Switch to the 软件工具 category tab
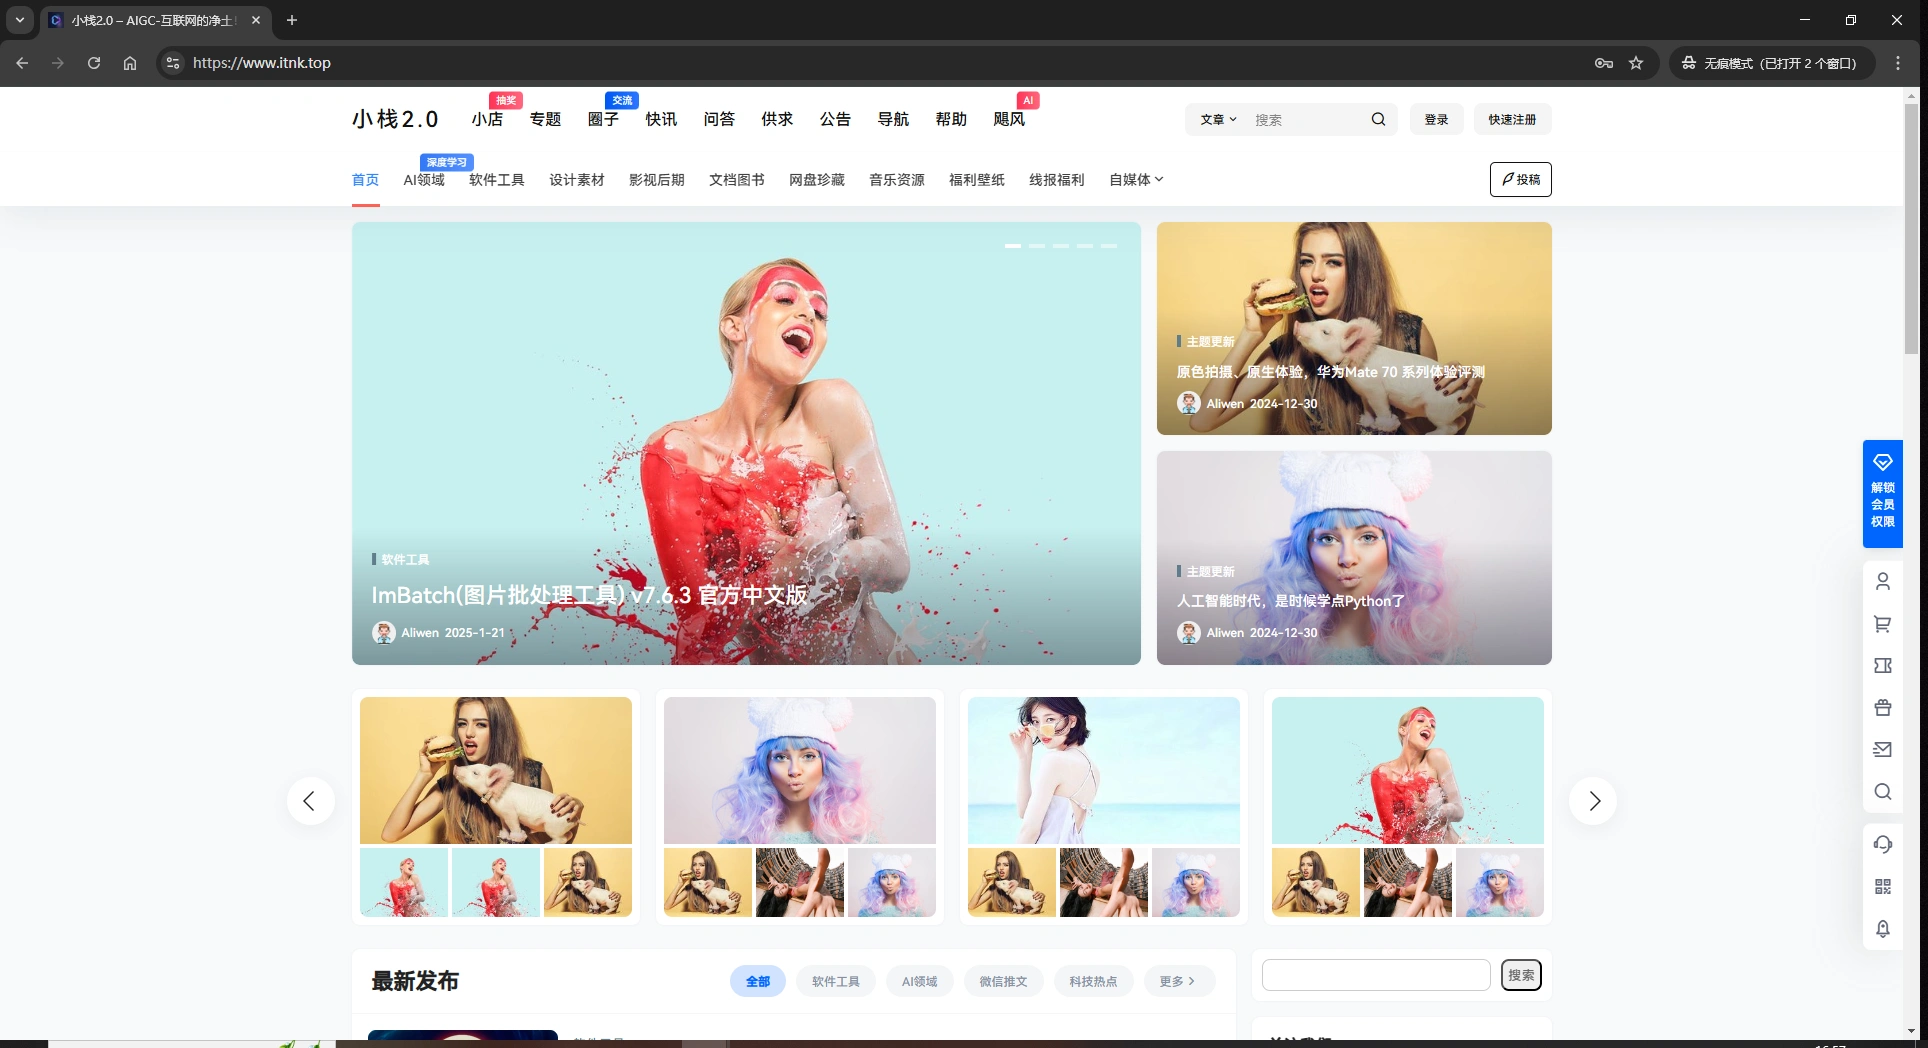 [x=497, y=180]
